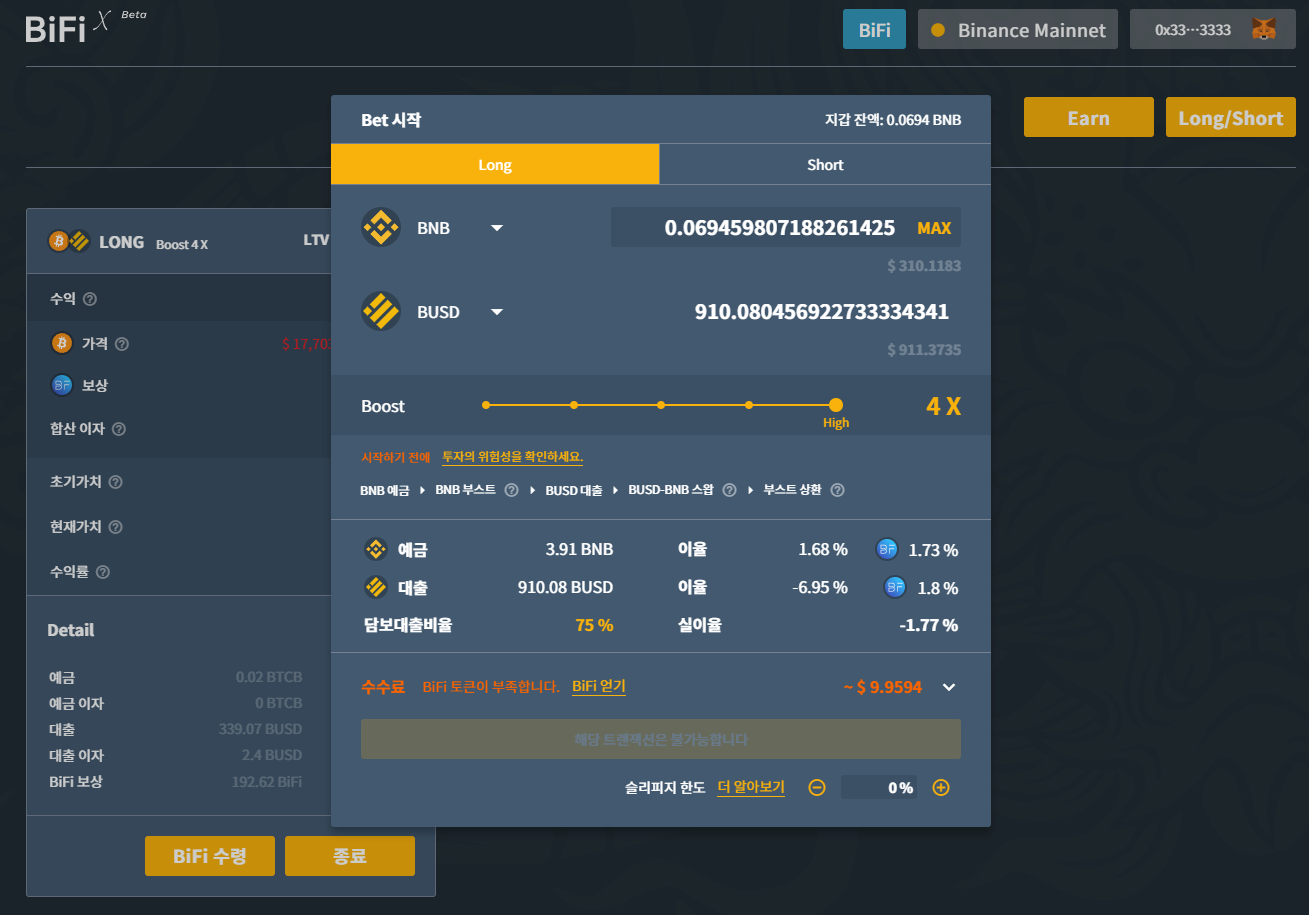This screenshot has width=1309, height=915.
Task: Click the BNB coin icon in Bet panel
Action: pyautogui.click(x=381, y=228)
